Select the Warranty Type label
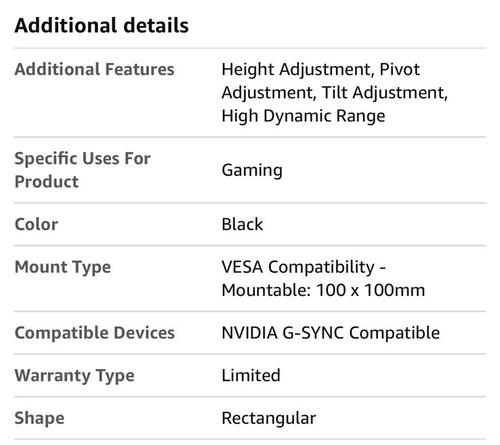Viewport: 500px width, 445px height. click(x=75, y=376)
